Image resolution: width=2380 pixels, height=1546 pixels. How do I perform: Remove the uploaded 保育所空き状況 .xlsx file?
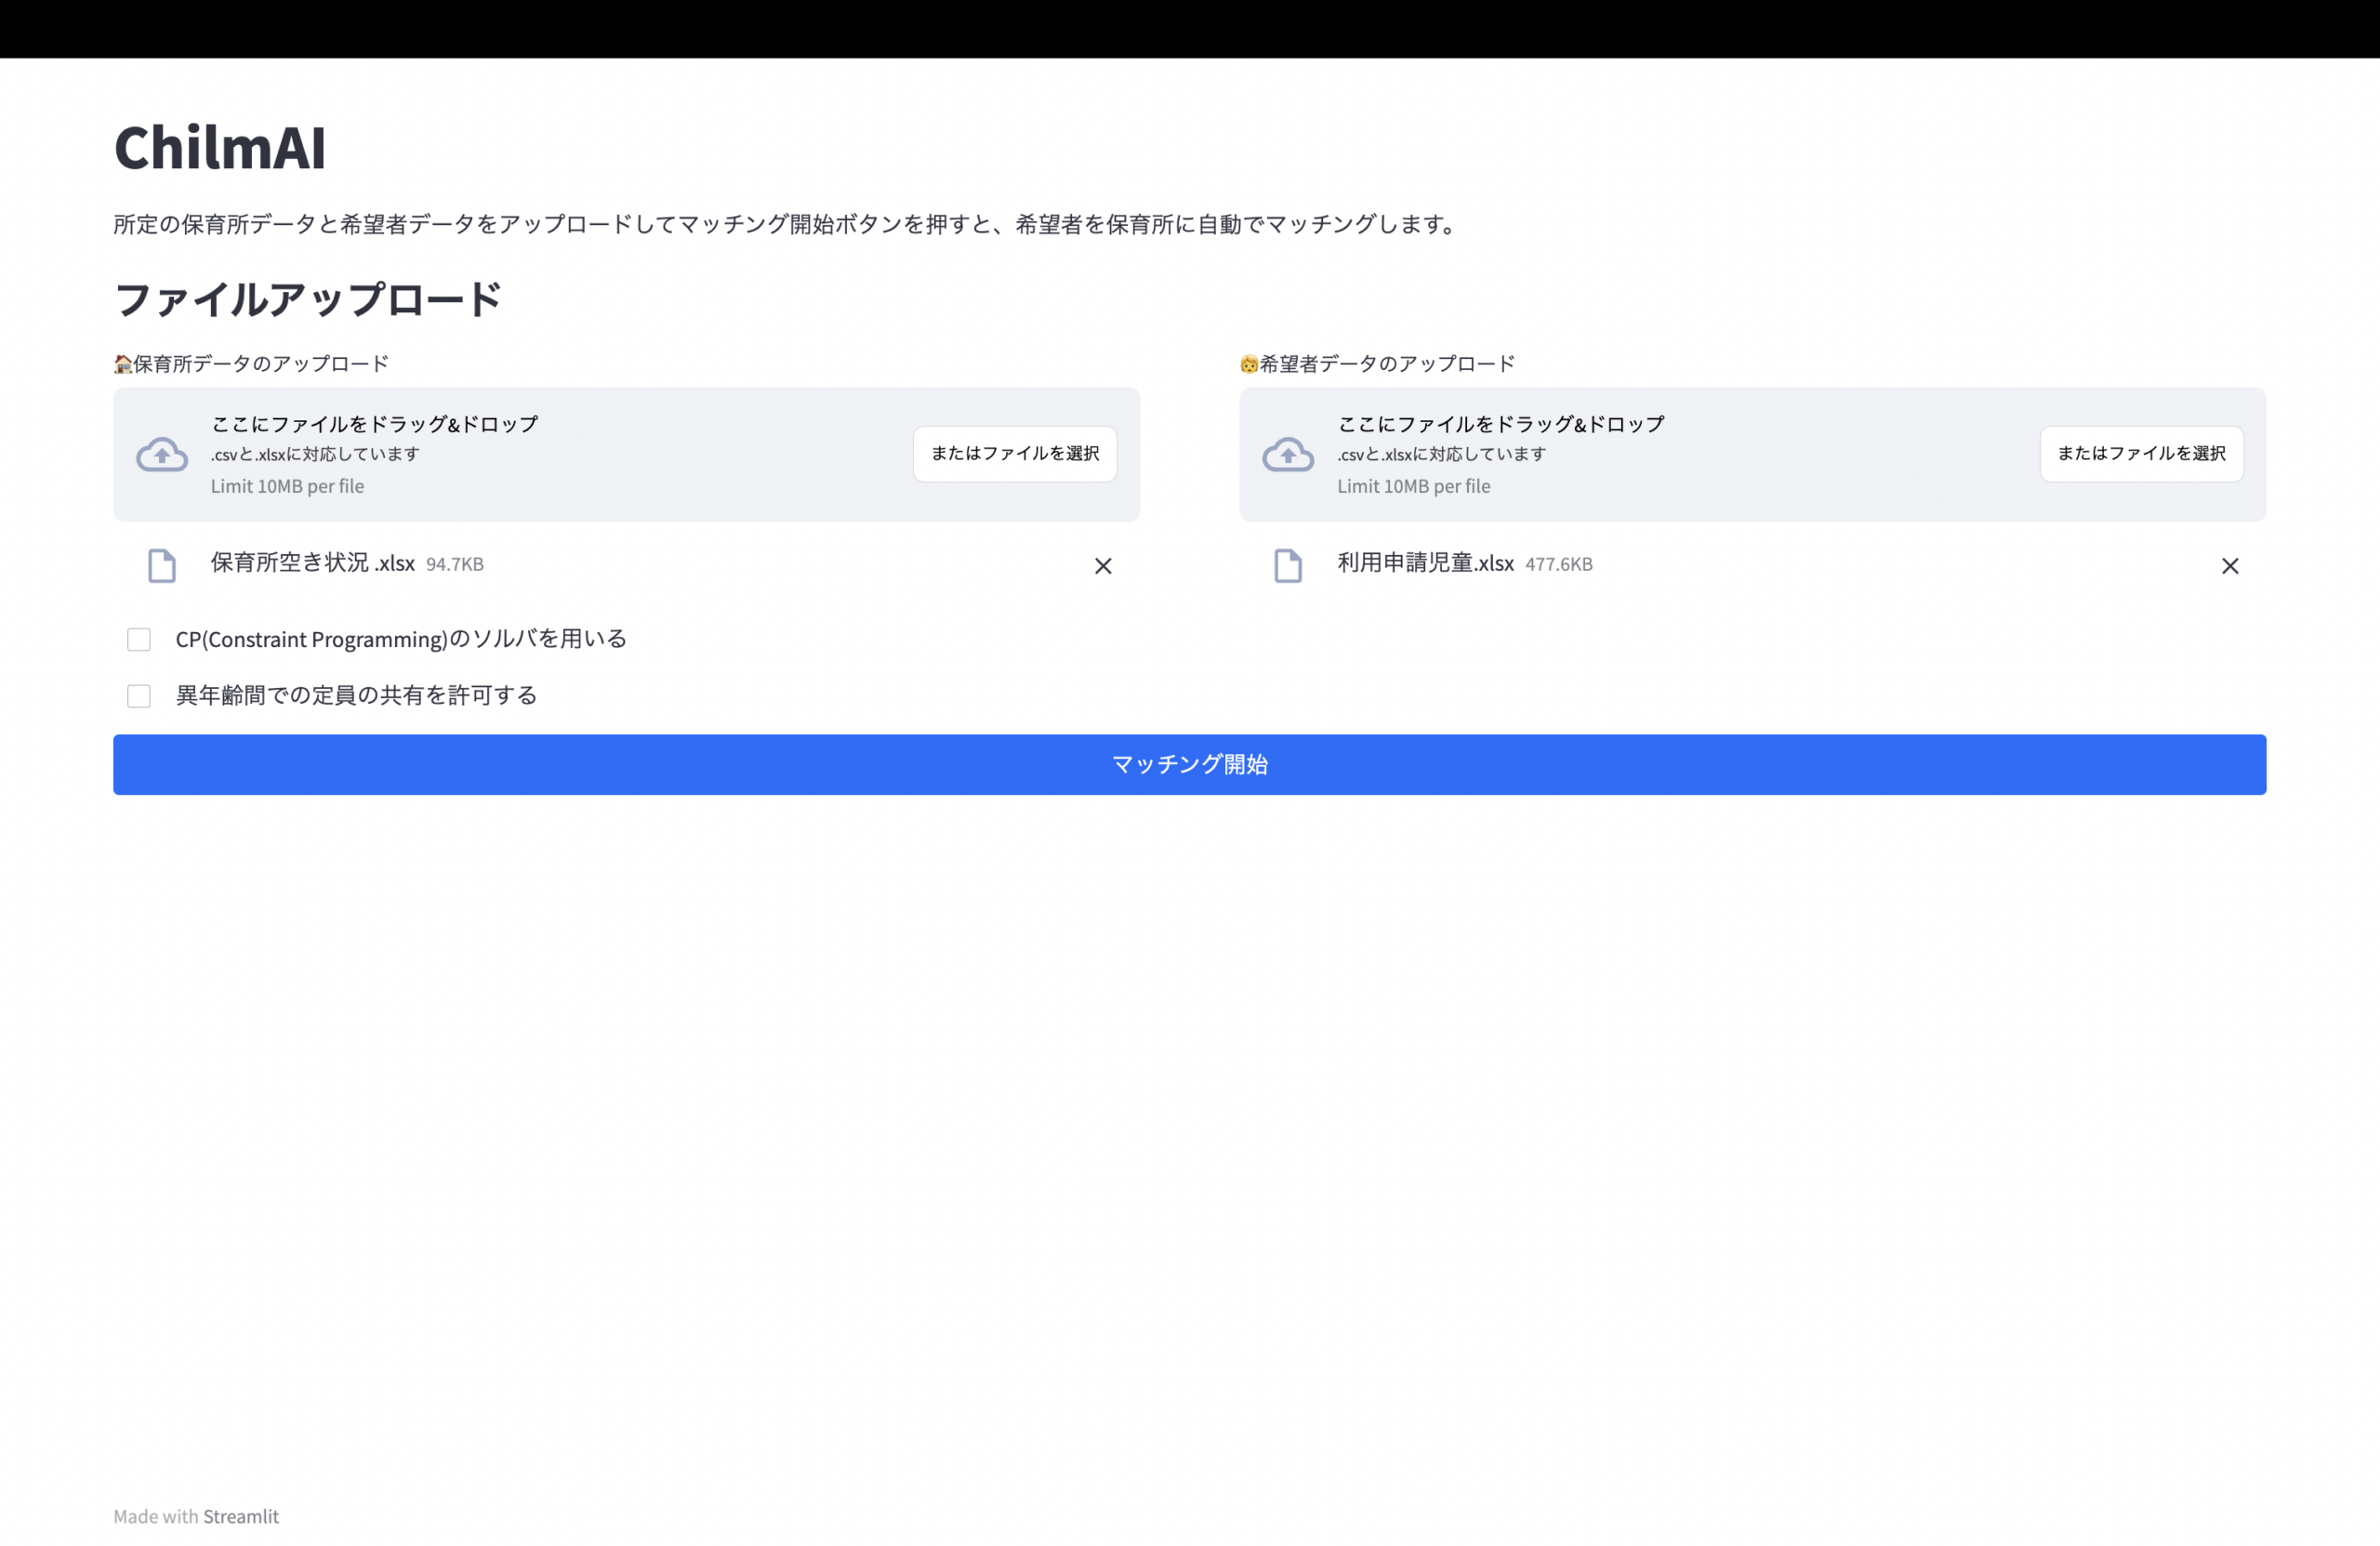click(1103, 566)
